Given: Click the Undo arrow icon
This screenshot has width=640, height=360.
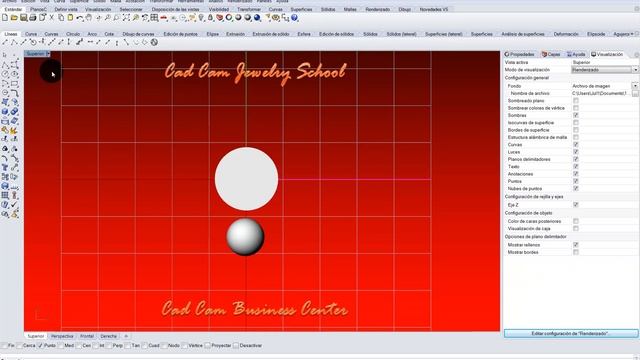Looking at the screenshot, I should 80,18.
